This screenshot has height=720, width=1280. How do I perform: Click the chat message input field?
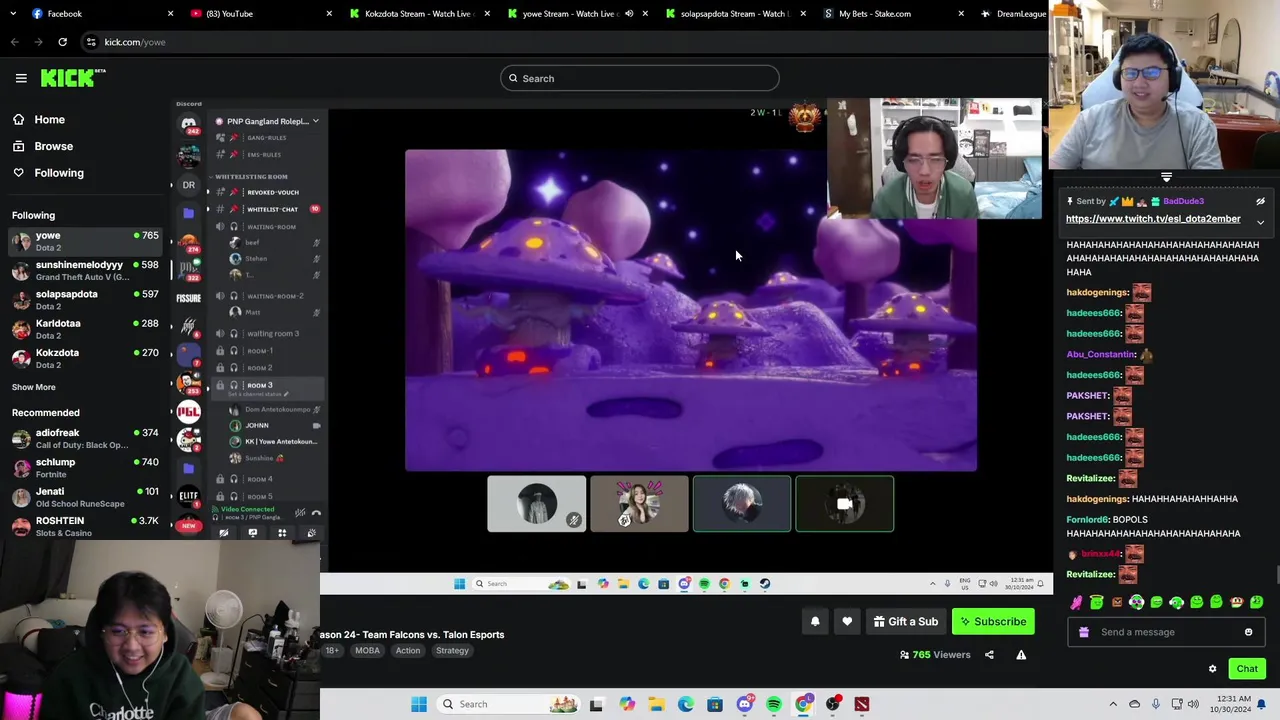tap(1166, 632)
